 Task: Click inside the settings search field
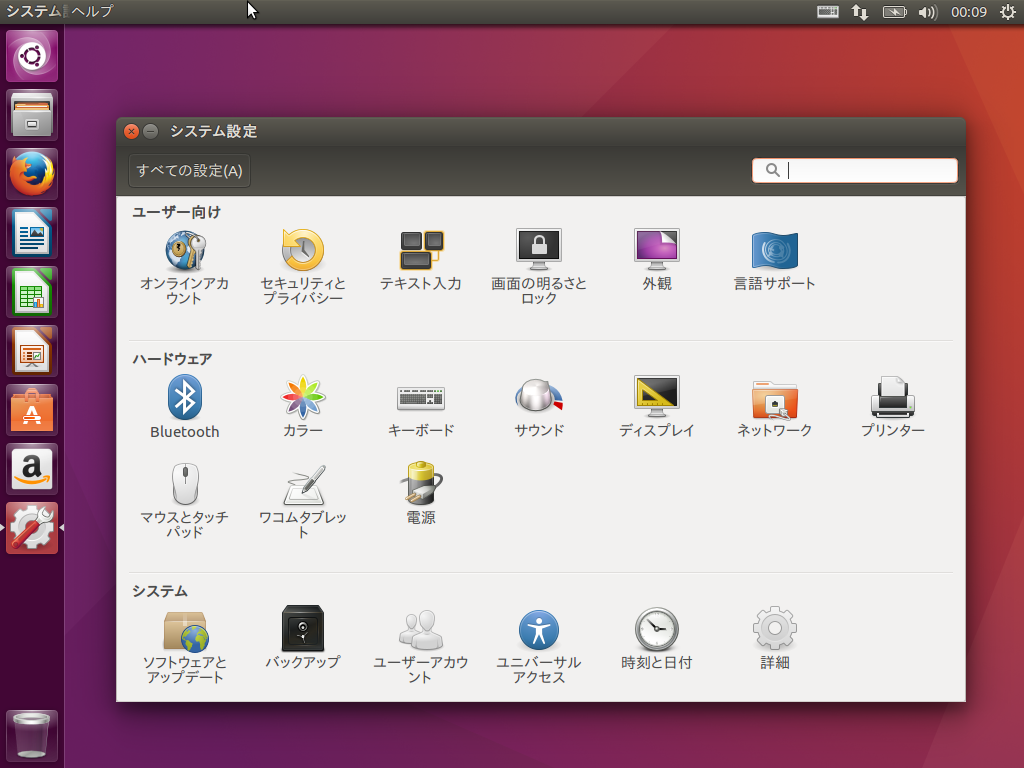(x=860, y=170)
